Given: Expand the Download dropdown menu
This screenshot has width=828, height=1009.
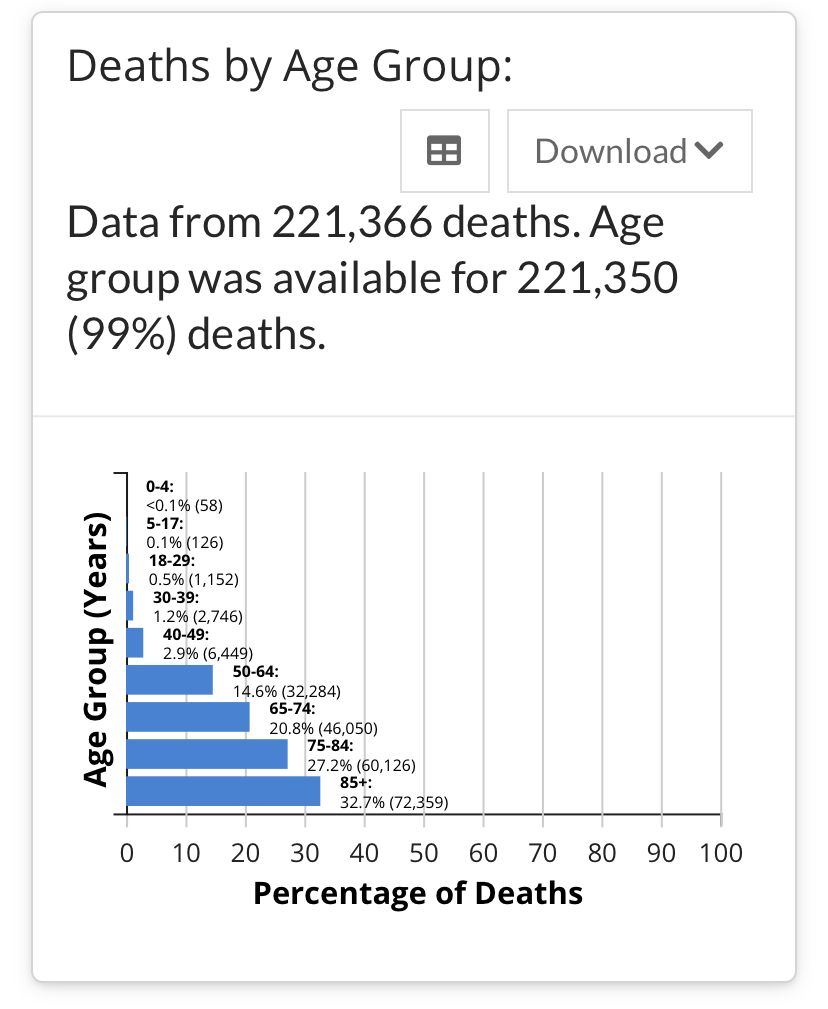Looking at the screenshot, I should coord(630,151).
